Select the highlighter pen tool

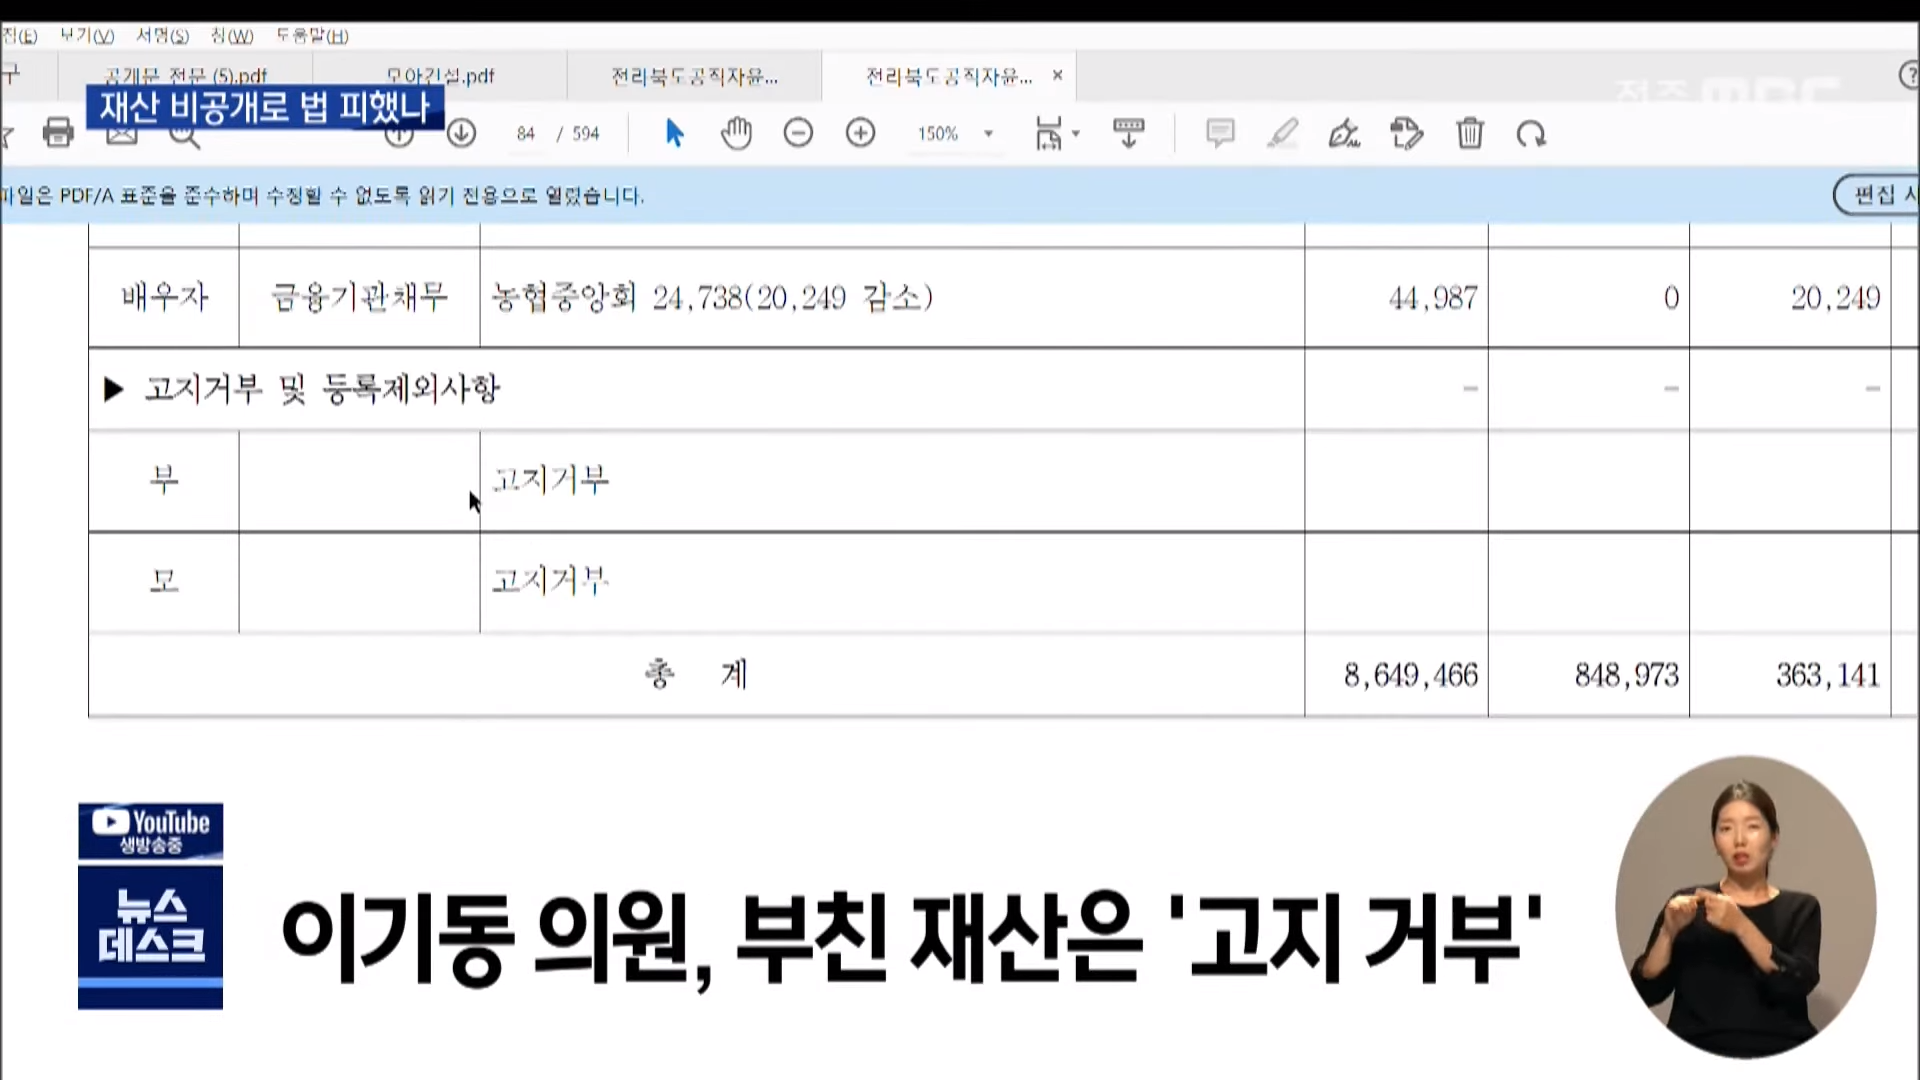(x=1282, y=133)
